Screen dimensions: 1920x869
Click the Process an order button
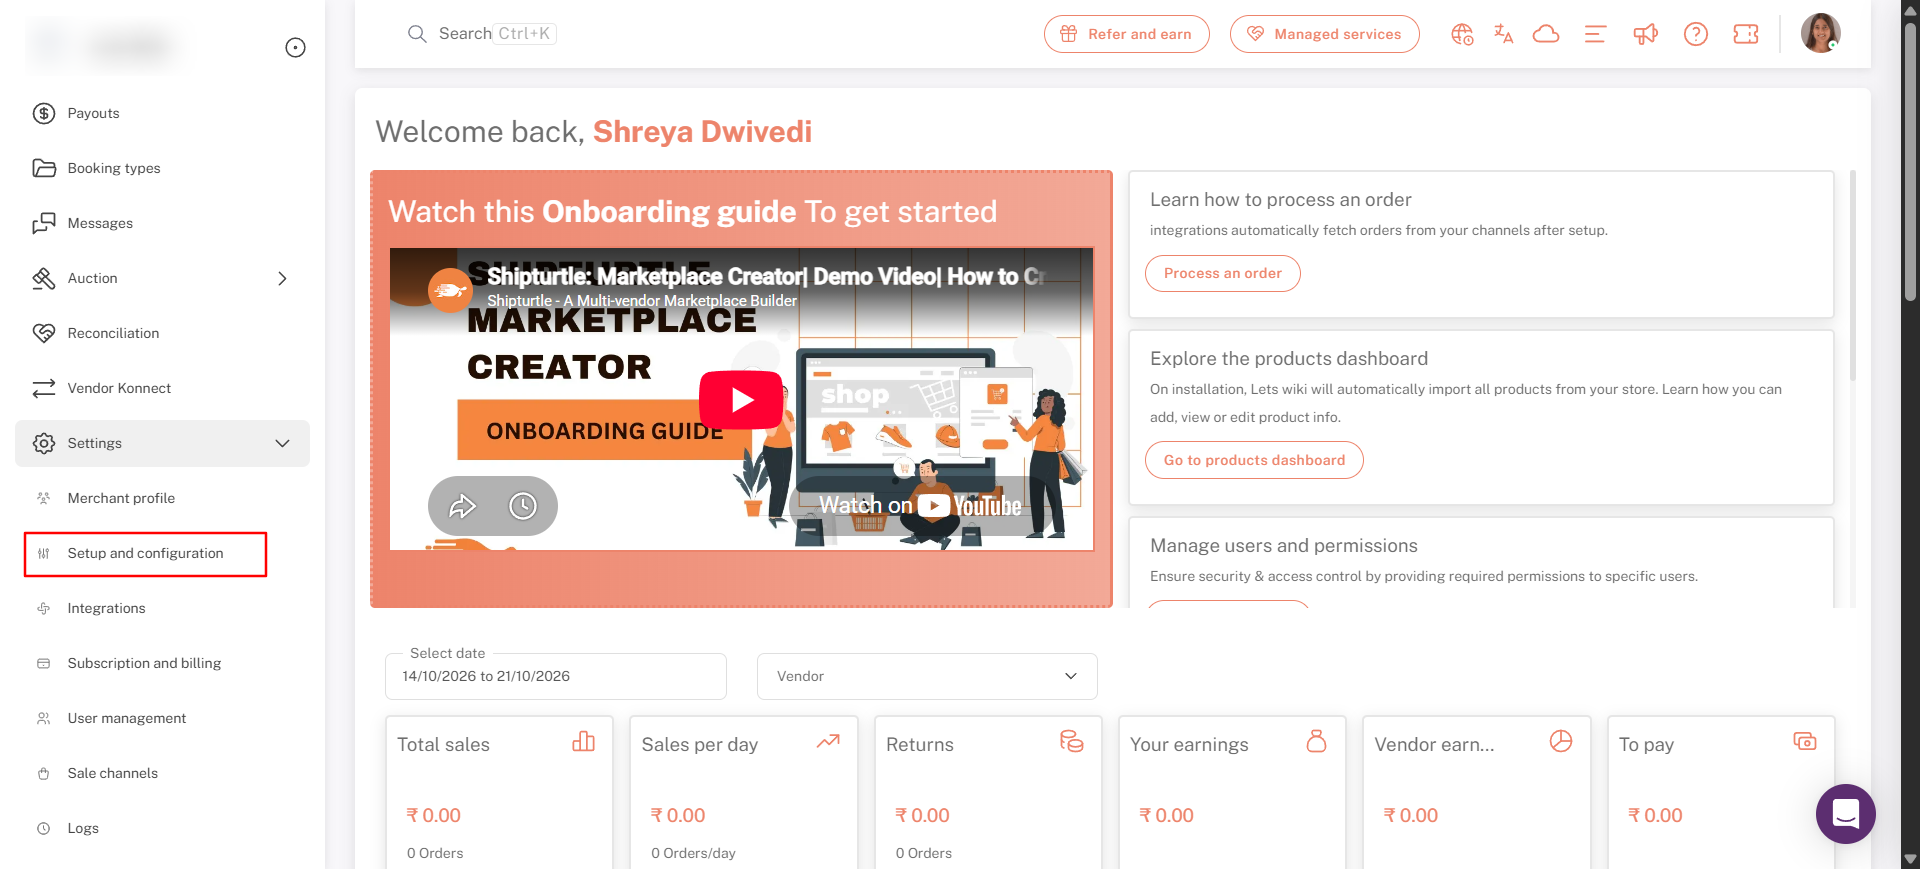pos(1223,273)
